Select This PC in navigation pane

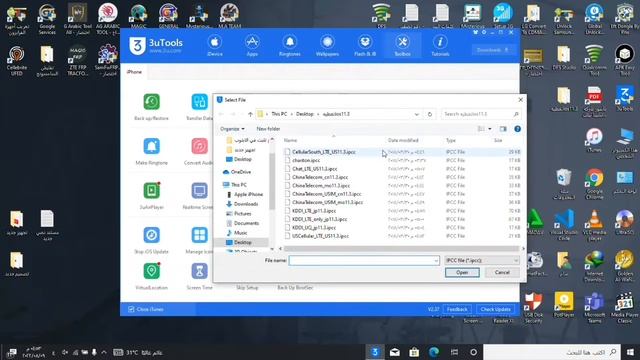(235, 185)
